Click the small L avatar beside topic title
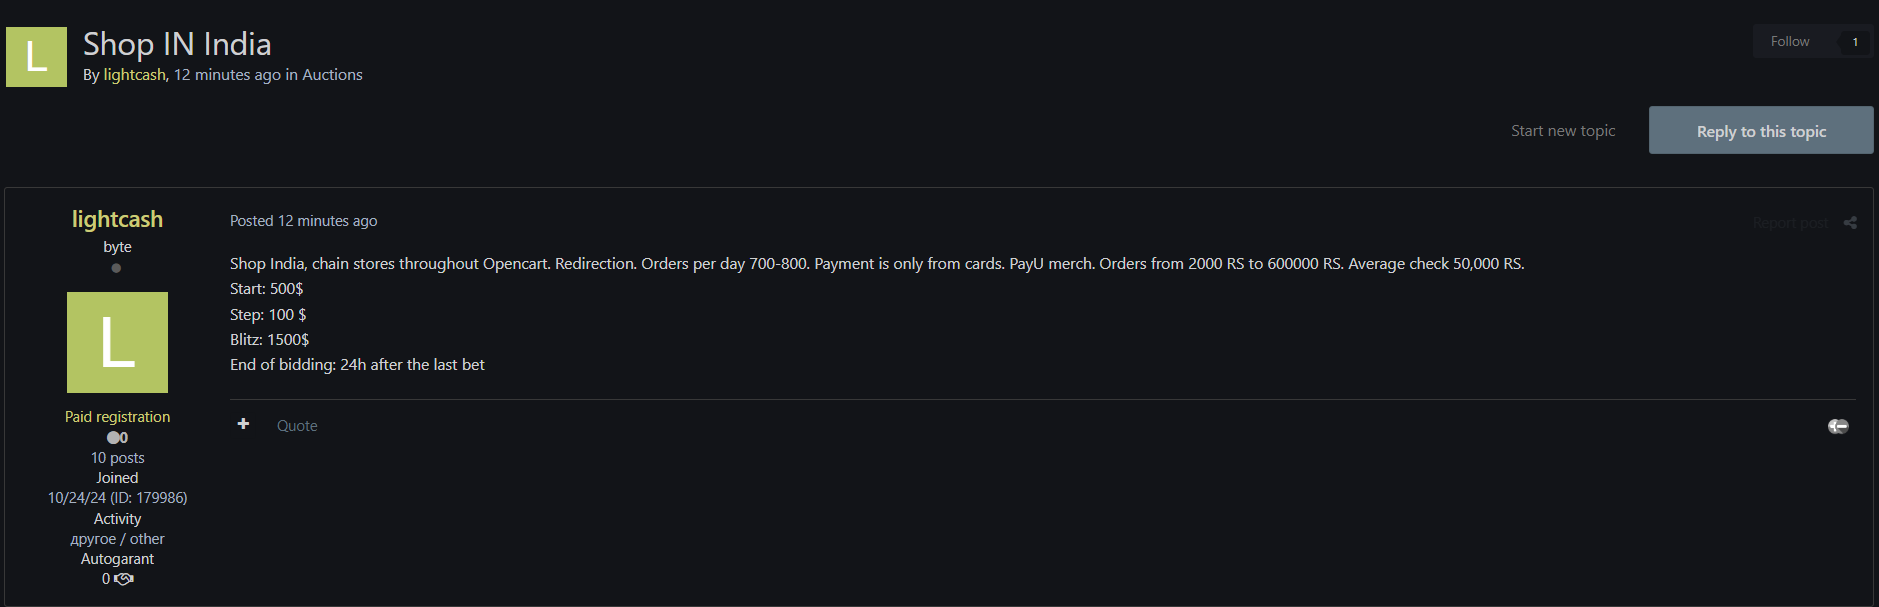Image resolution: width=1879 pixels, height=607 pixels. (36, 57)
